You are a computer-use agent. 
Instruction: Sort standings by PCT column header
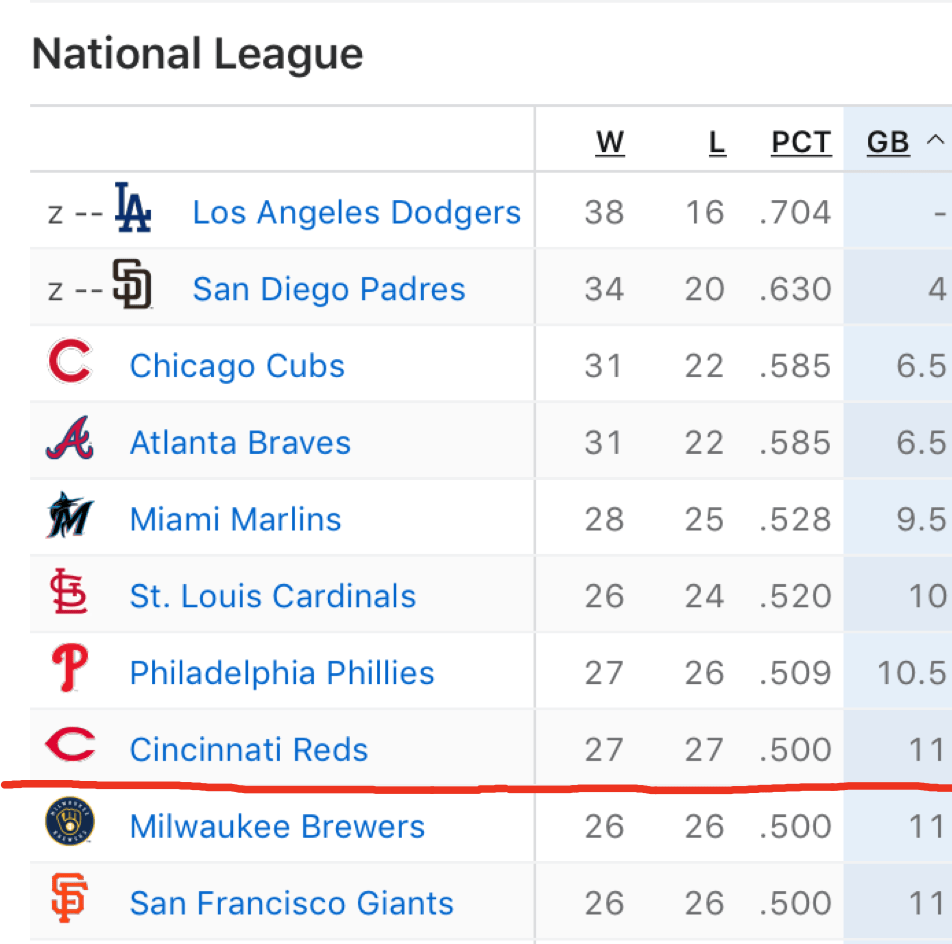(801, 143)
